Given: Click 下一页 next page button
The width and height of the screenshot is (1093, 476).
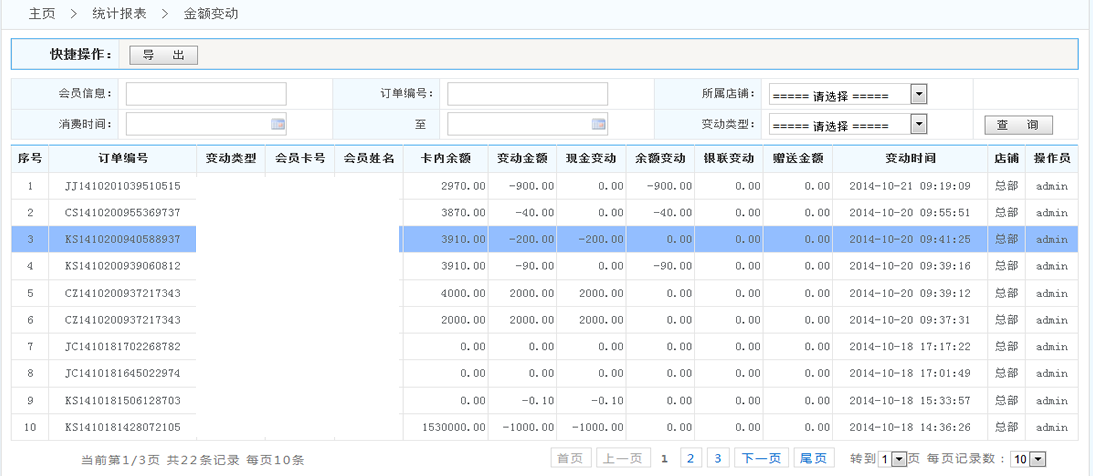Looking at the screenshot, I should 761,458.
